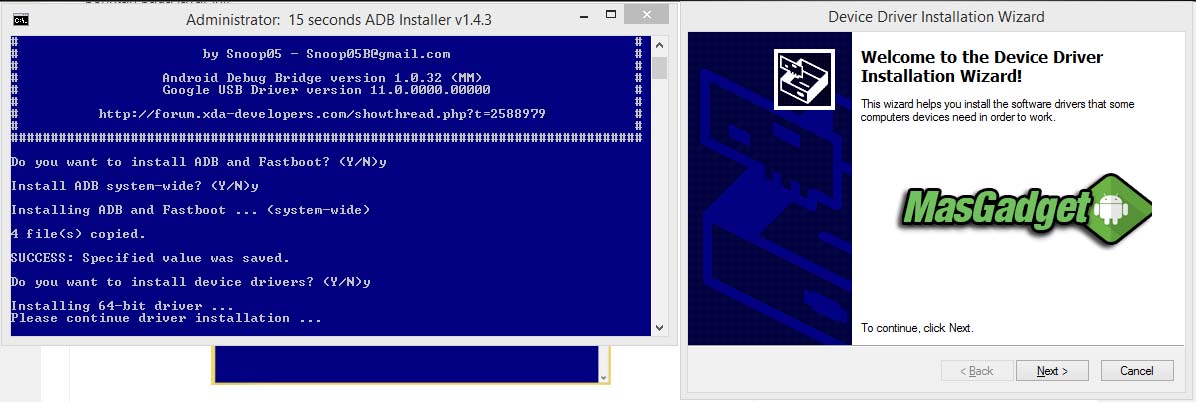The image size is (1196, 402).
Task: Click the Device Driver Installation Wizard title
Action: [937, 17]
